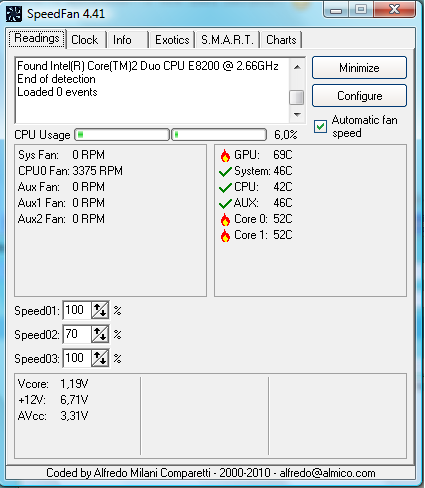Screen dimensions: 425x488
Task: Click the Core 0 flame icon
Action: (x=225, y=219)
